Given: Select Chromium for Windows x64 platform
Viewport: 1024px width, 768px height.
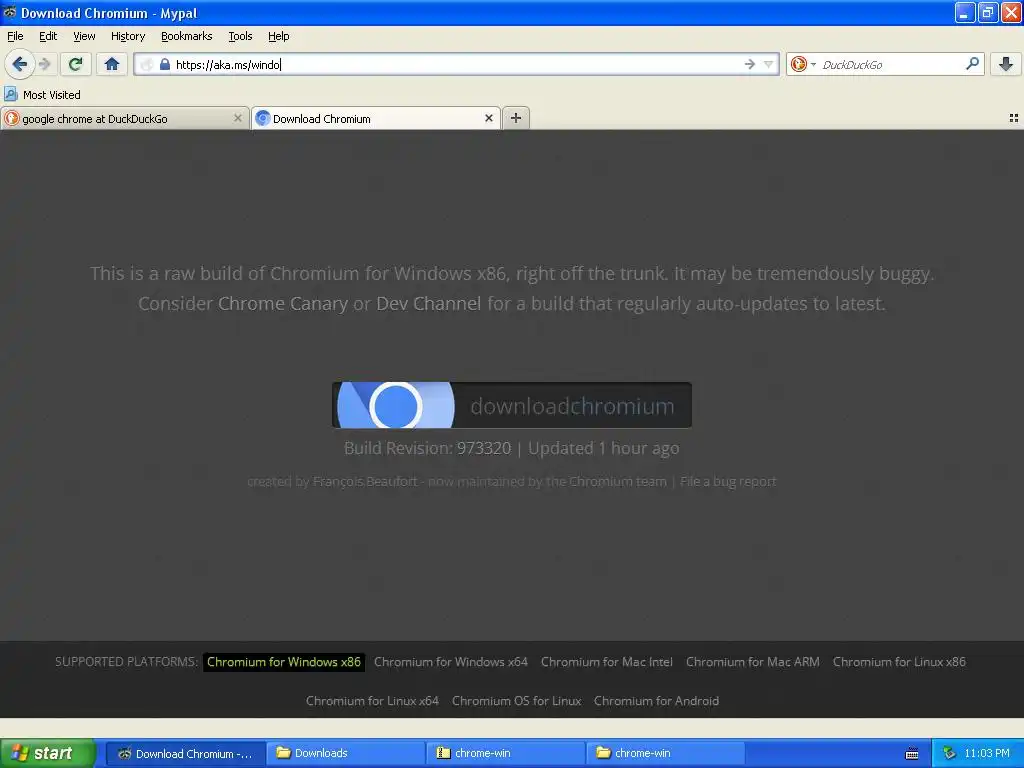Looking at the screenshot, I should 451,662.
